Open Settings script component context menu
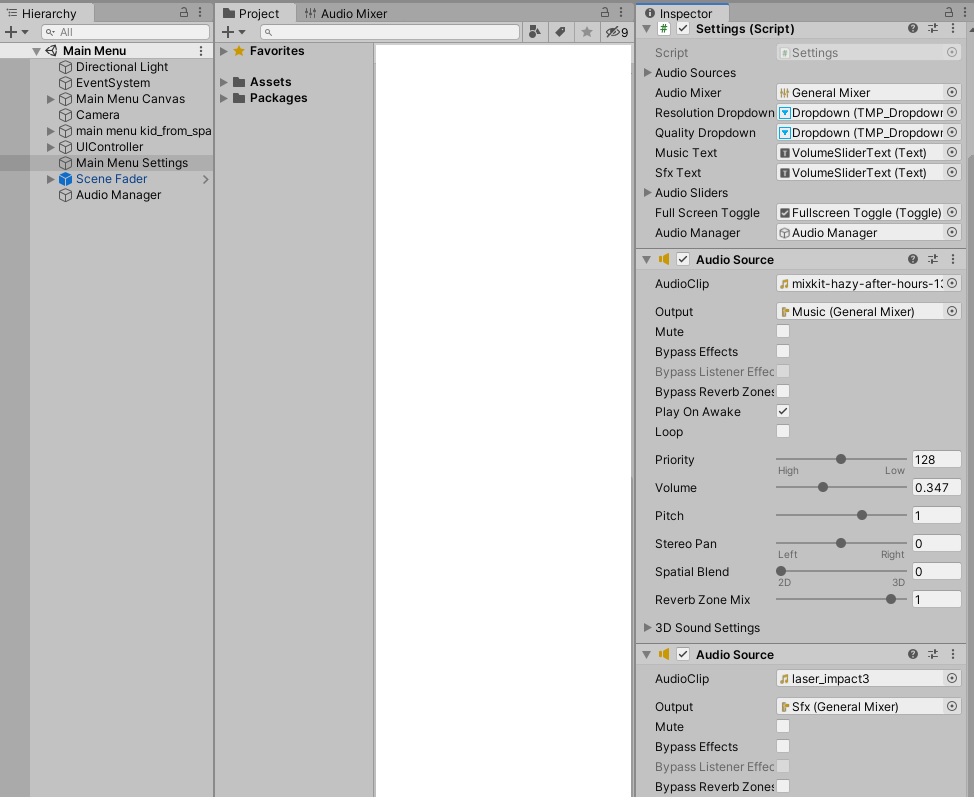The height and width of the screenshot is (802, 975). [953, 29]
